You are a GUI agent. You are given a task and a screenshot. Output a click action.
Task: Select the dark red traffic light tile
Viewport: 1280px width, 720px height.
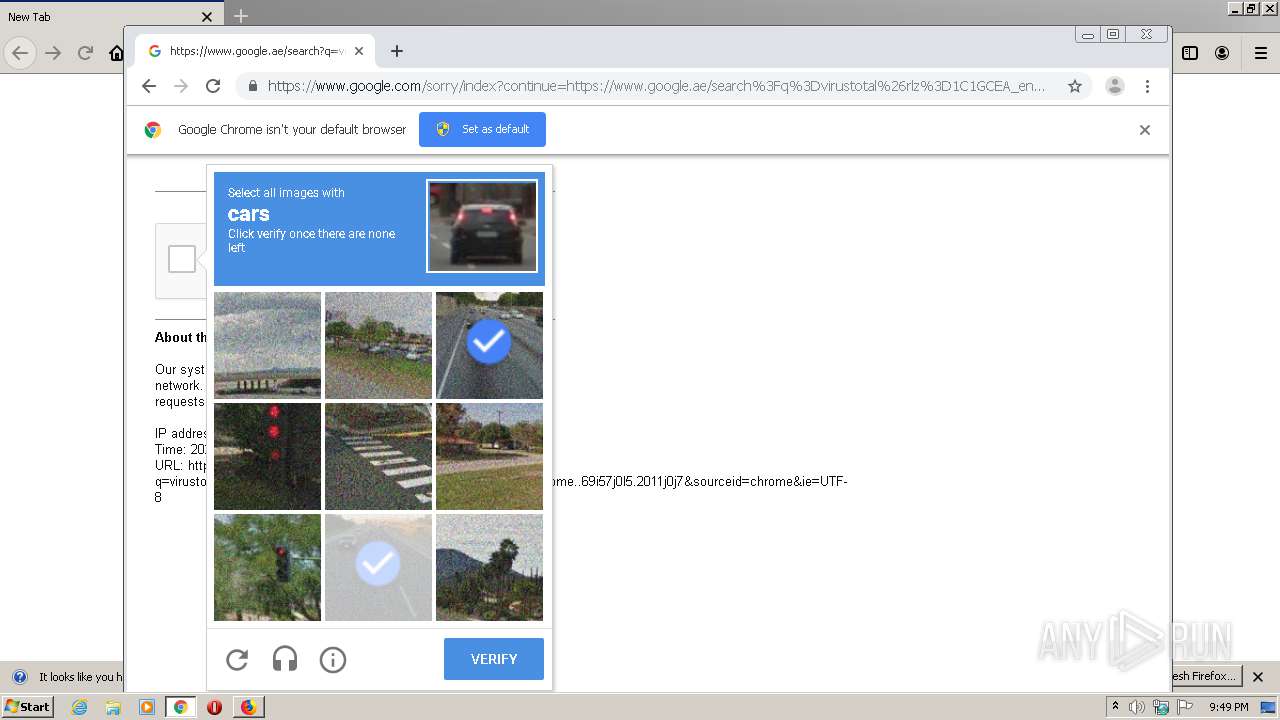267,456
